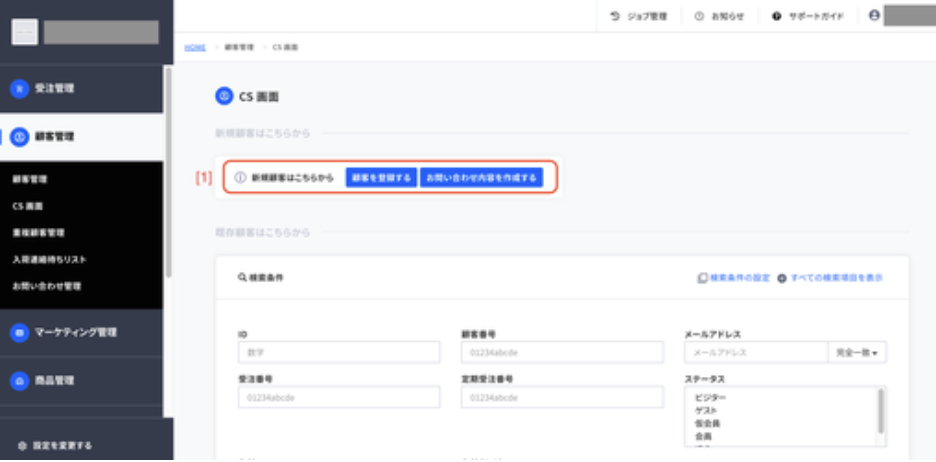Click the マーケティング管理 sidebar icon

pos(19,332)
